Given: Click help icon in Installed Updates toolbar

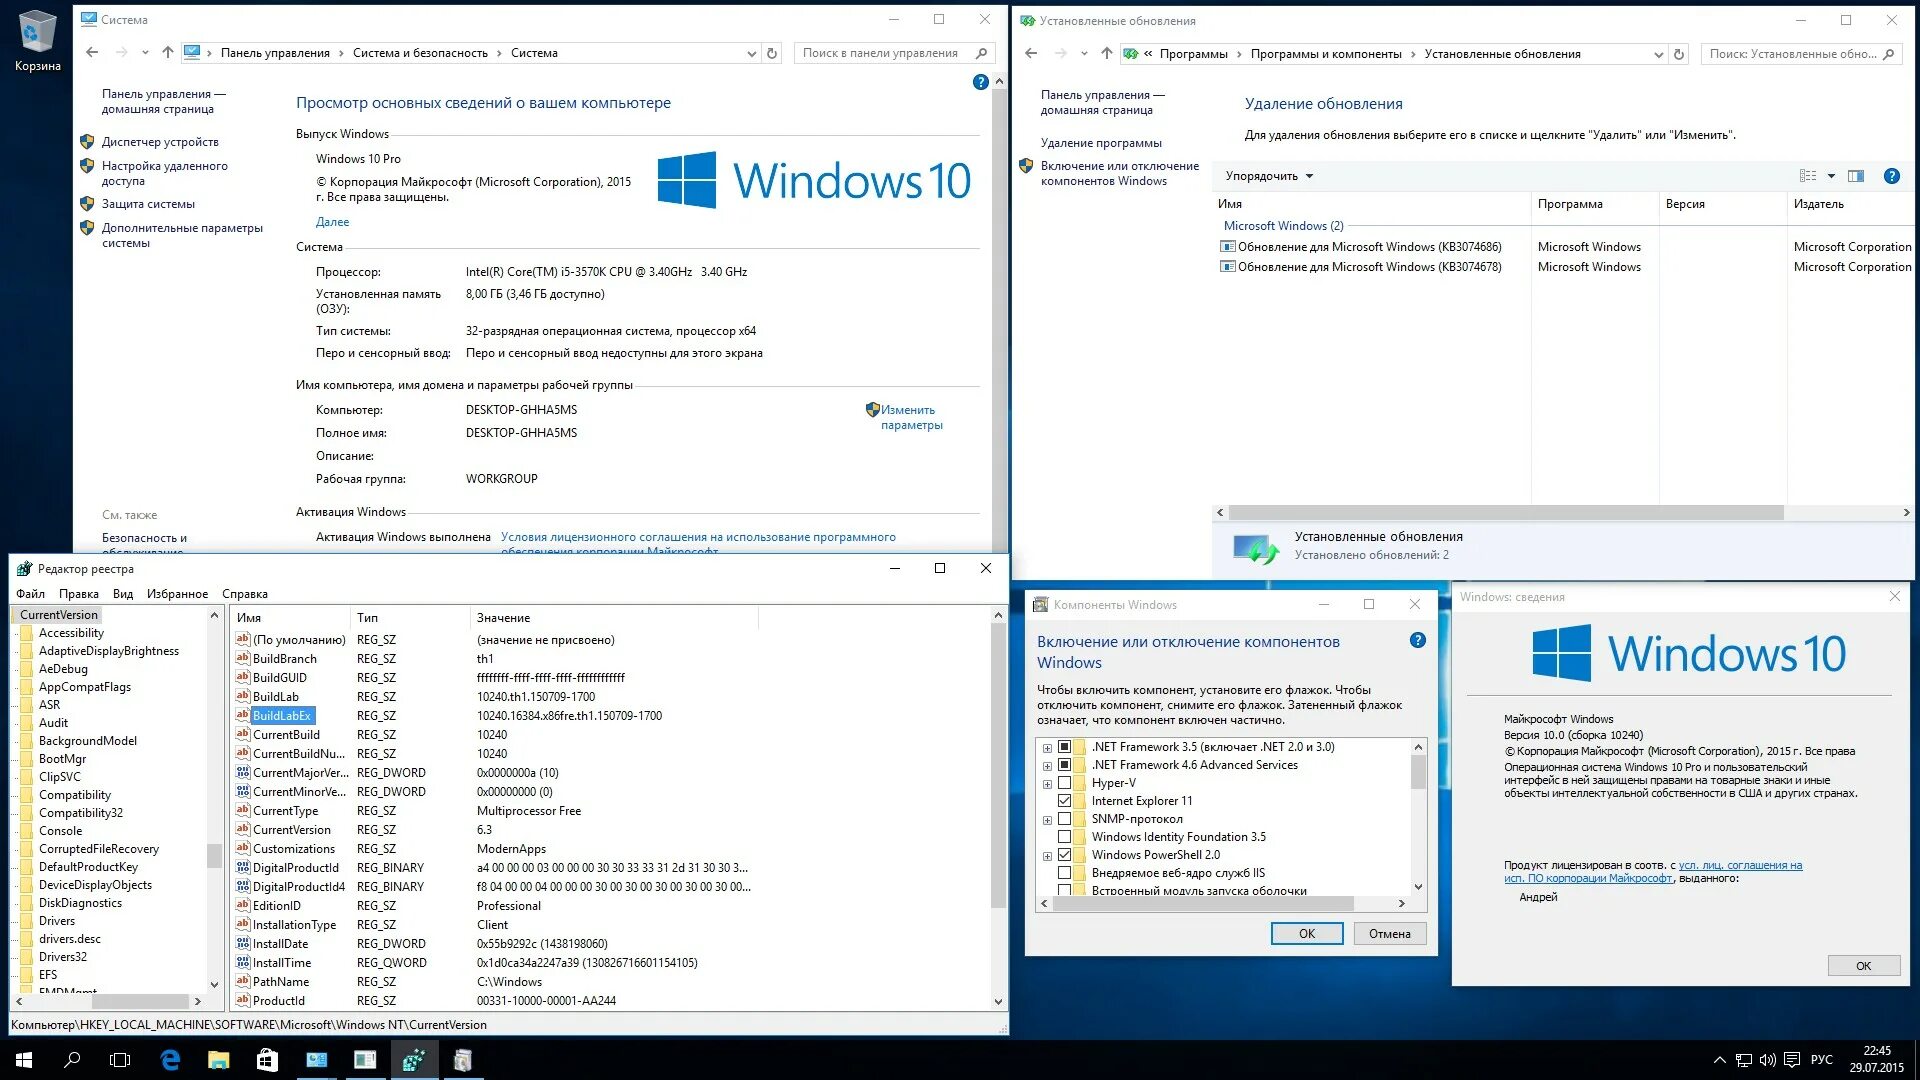Looking at the screenshot, I should click(1891, 176).
